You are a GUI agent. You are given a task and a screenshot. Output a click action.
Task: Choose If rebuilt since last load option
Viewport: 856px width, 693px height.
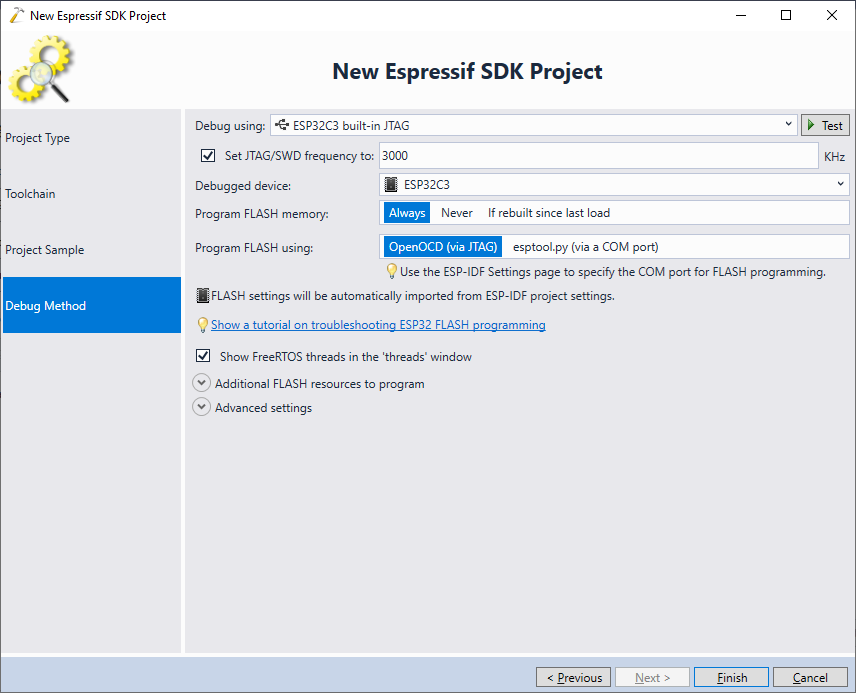[x=549, y=213]
